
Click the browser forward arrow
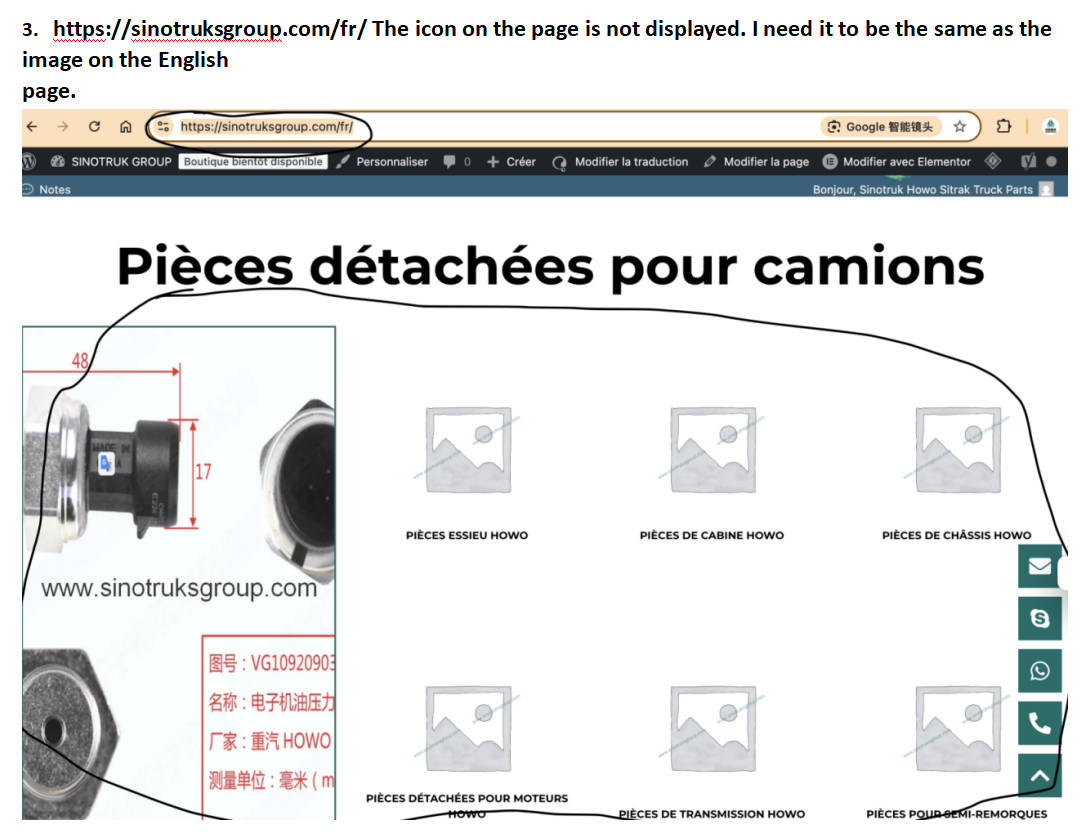[x=63, y=127]
